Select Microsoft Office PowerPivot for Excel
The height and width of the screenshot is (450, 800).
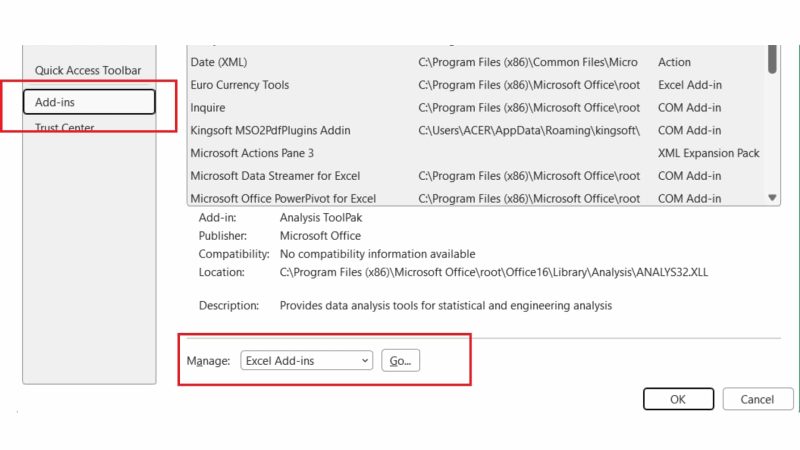pos(478,198)
